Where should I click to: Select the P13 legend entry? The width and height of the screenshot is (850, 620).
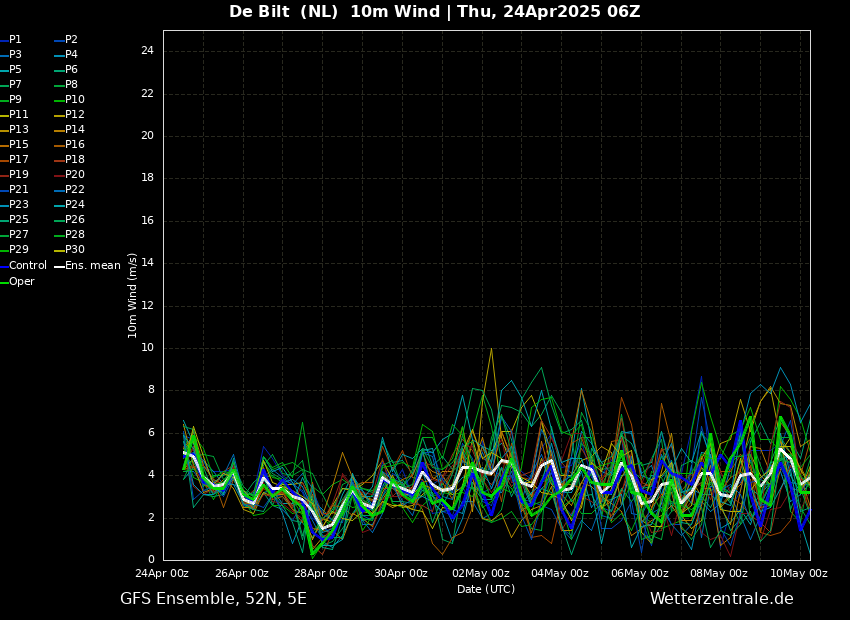click(x=18, y=130)
